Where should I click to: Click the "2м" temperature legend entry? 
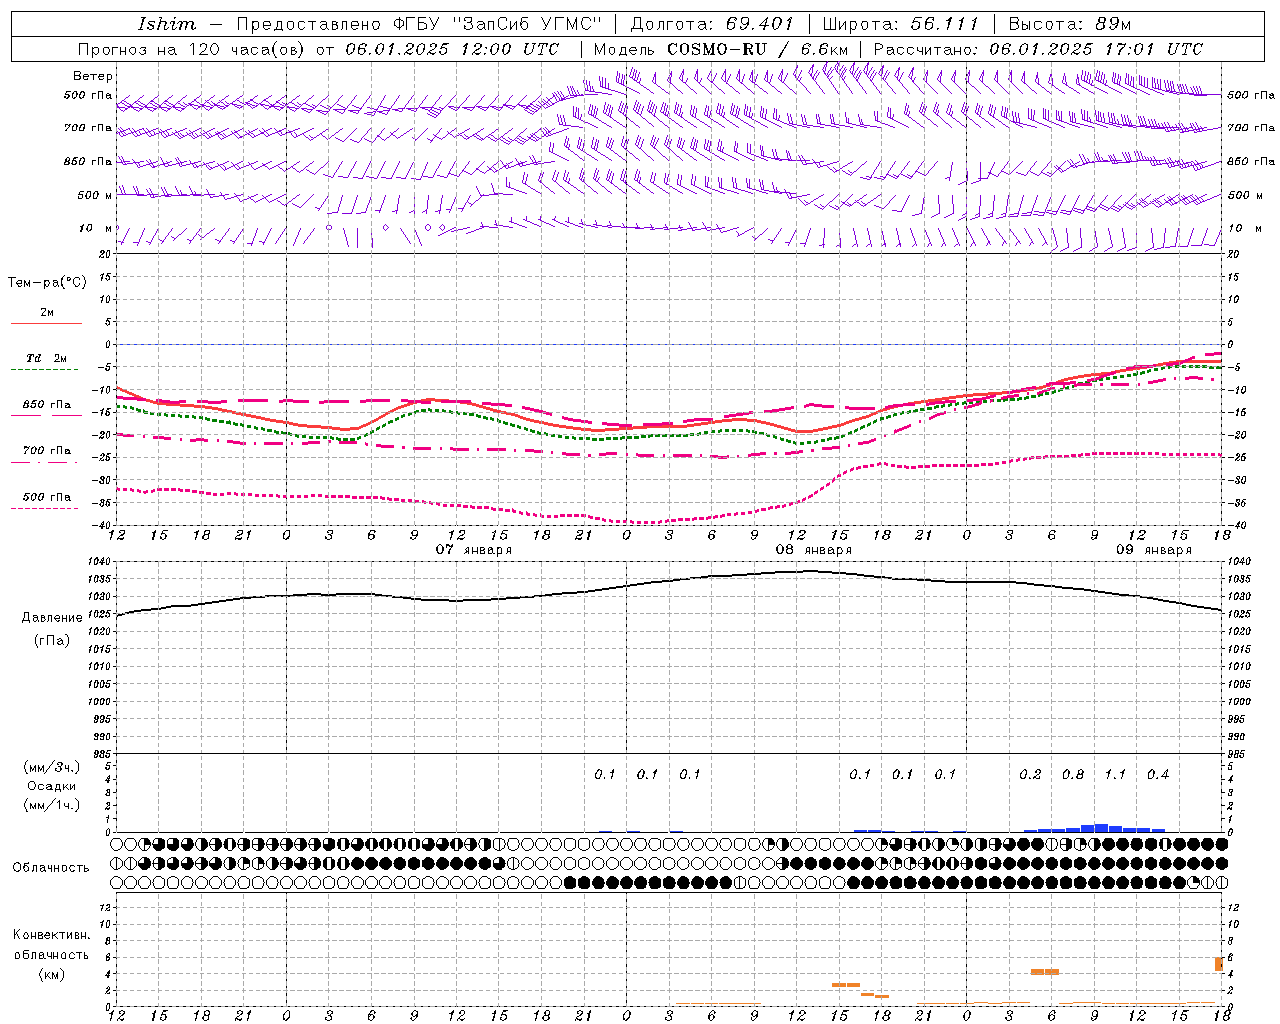(47, 313)
